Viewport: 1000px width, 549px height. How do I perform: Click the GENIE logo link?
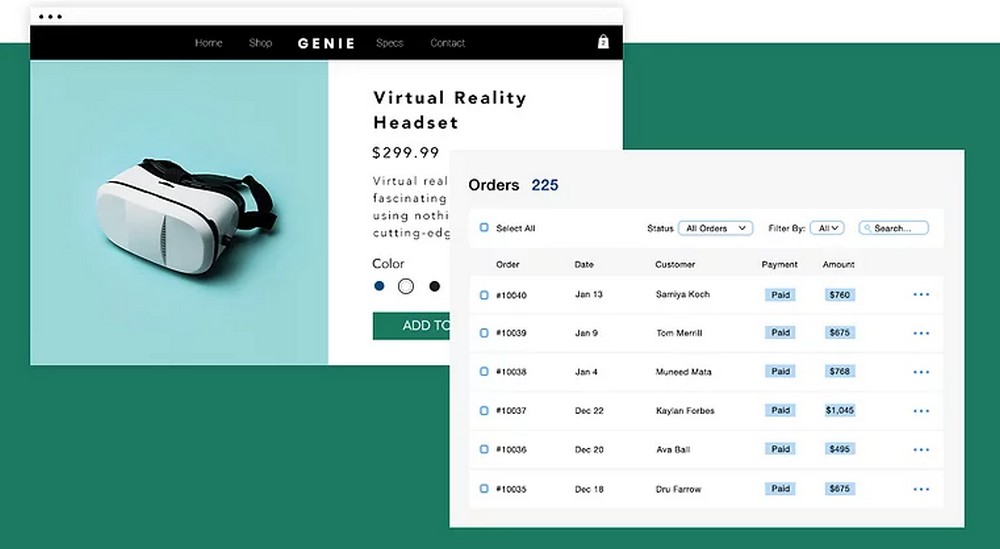coord(327,43)
